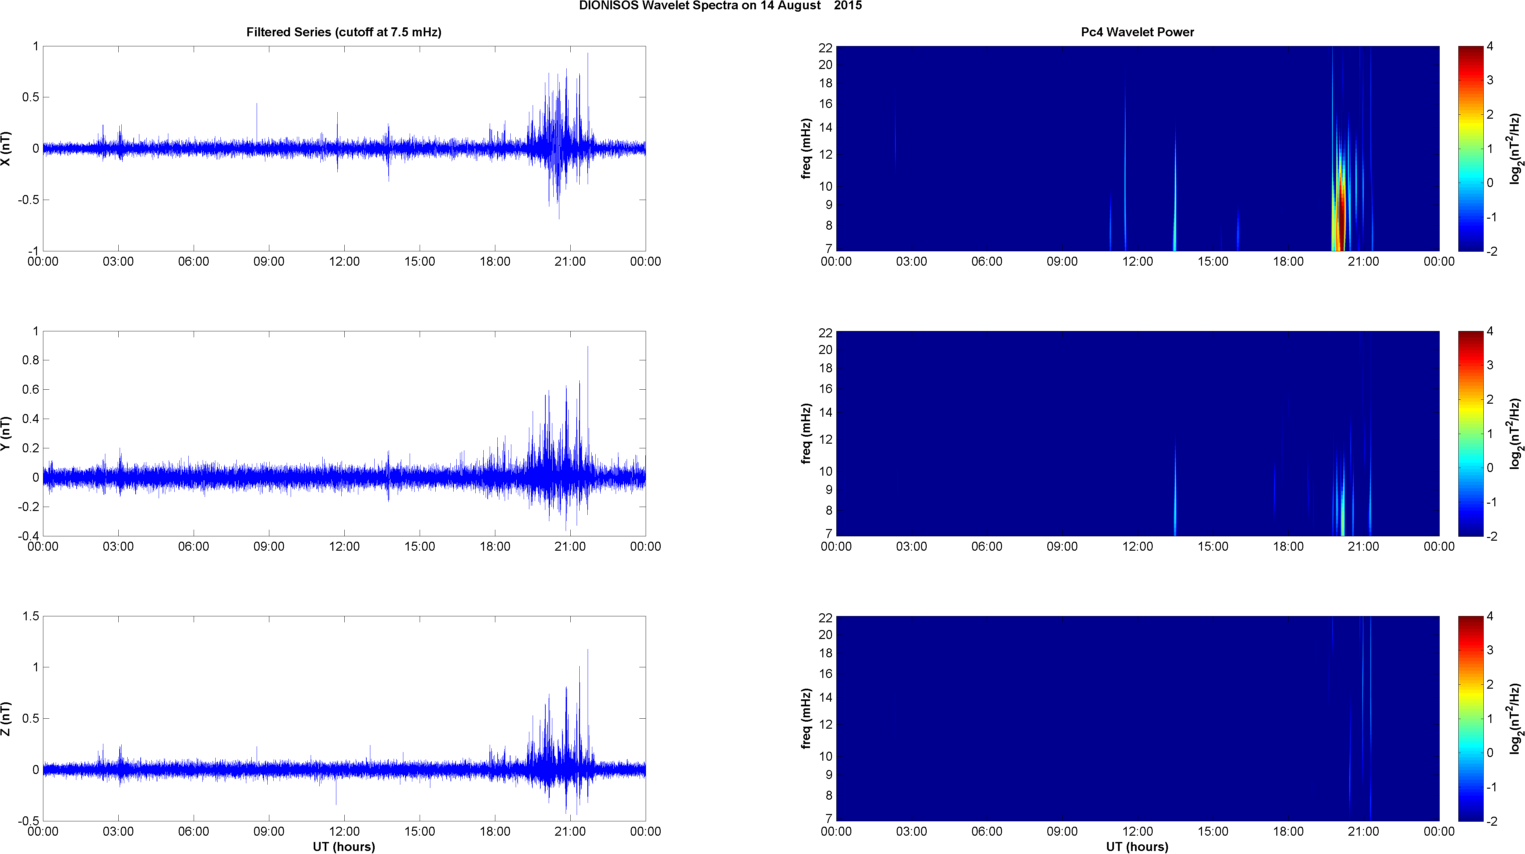The height and width of the screenshot is (854, 1525).
Task: Click the 12:00 tick under Y time series
Action: click(x=344, y=547)
